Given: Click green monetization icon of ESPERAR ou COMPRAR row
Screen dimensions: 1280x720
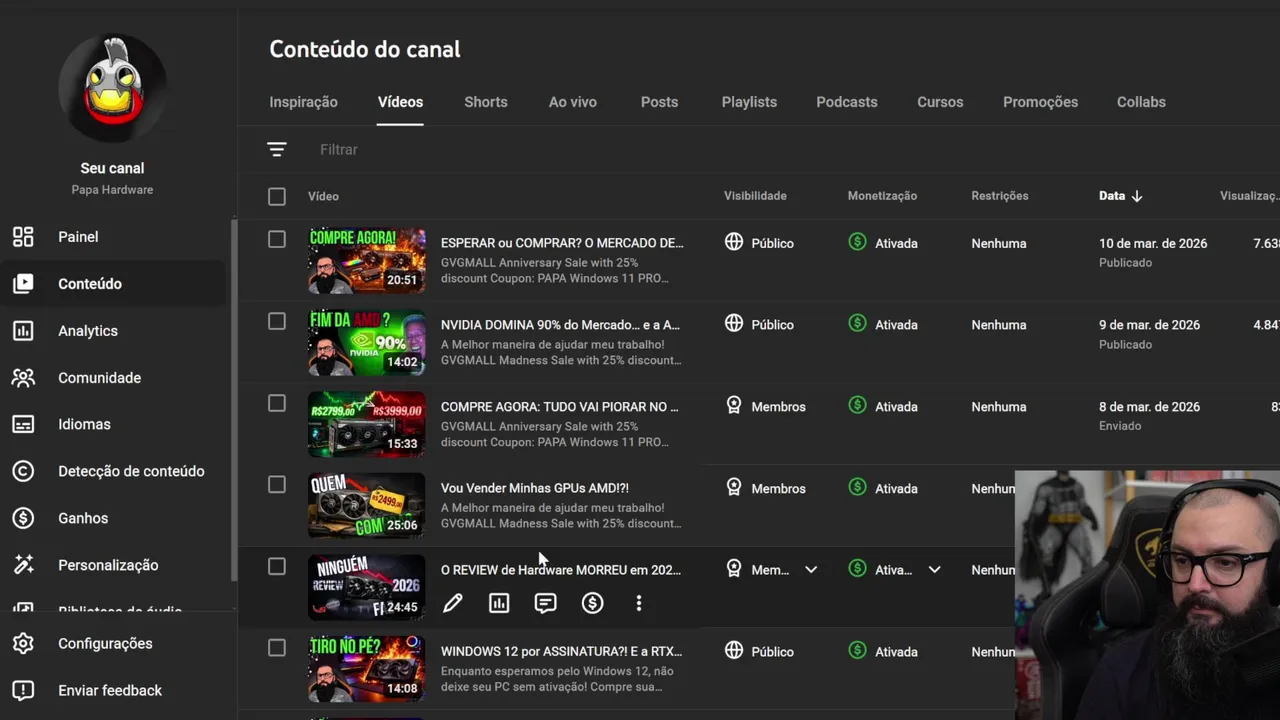Looking at the screenshot, I should tap(857, 242).
